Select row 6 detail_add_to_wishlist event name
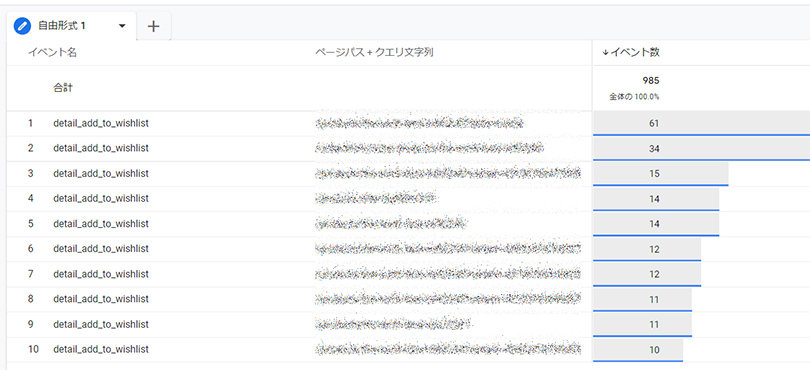This screenshot has width=810, height=370. [x=101, y=249]
